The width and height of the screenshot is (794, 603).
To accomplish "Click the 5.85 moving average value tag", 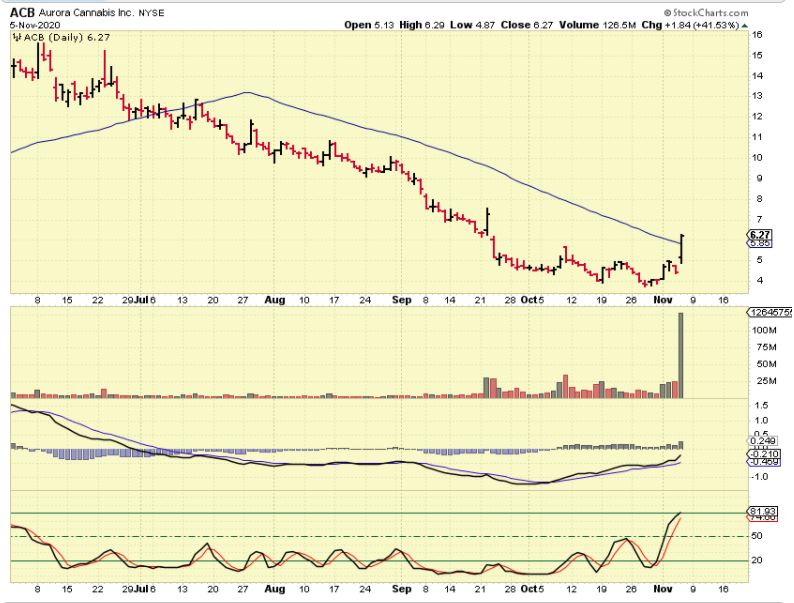I will click(760, 243).
